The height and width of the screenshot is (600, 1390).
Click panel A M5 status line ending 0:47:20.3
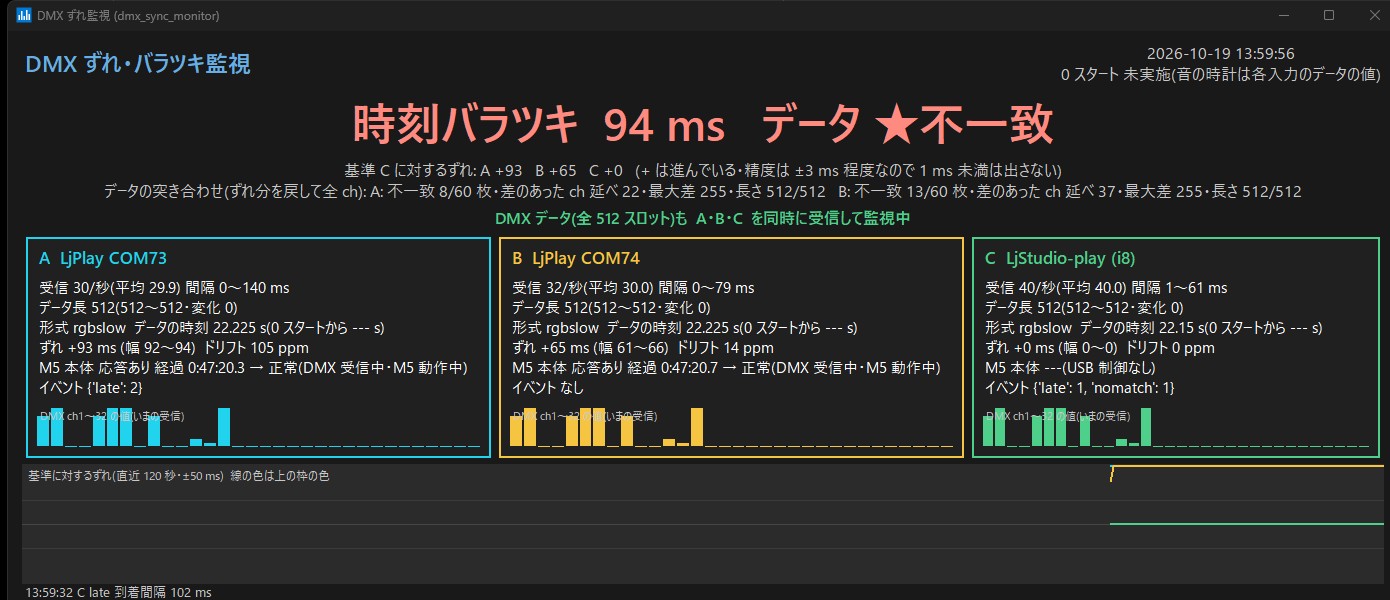tap(253, 368)
